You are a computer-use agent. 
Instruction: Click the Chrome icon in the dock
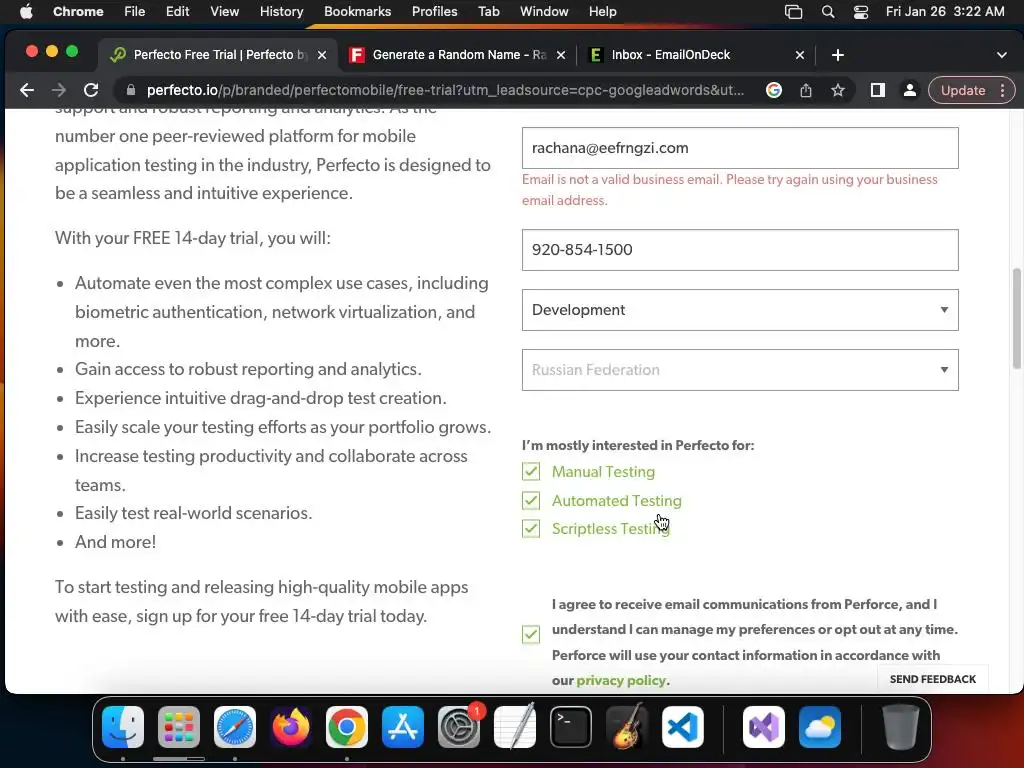click(347, 727)
